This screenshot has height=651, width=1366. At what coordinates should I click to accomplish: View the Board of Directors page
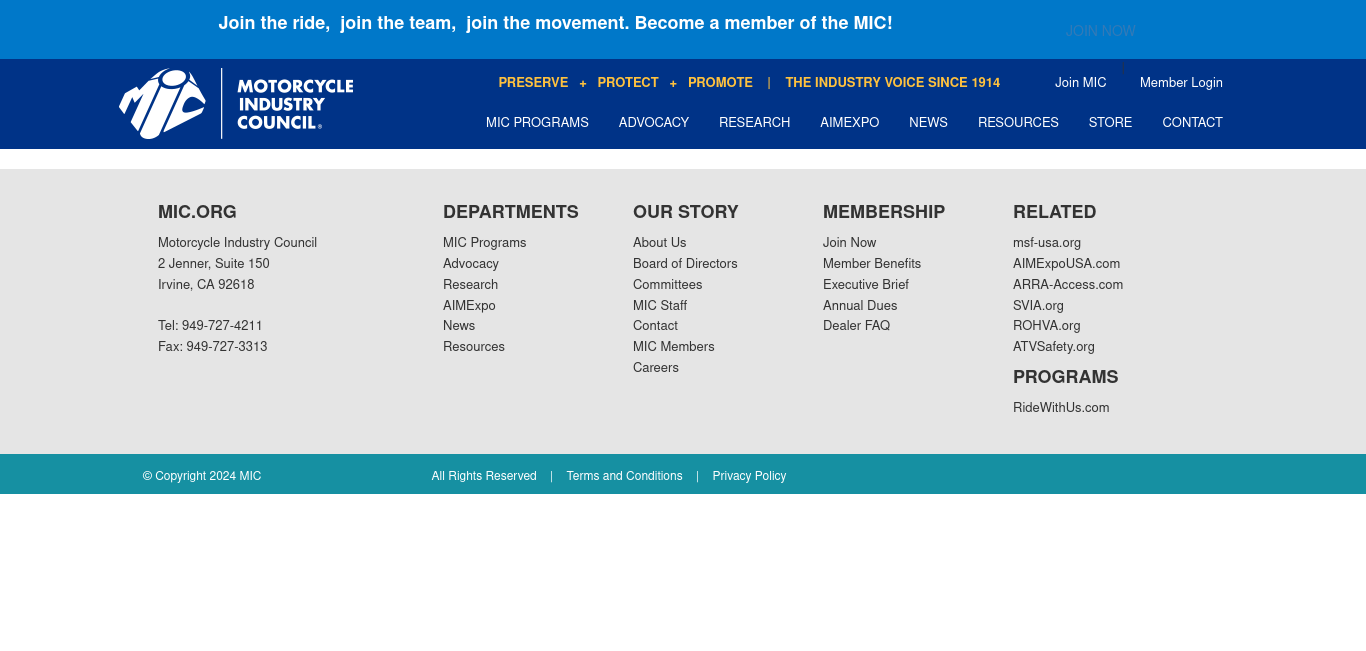pos(685,264)
